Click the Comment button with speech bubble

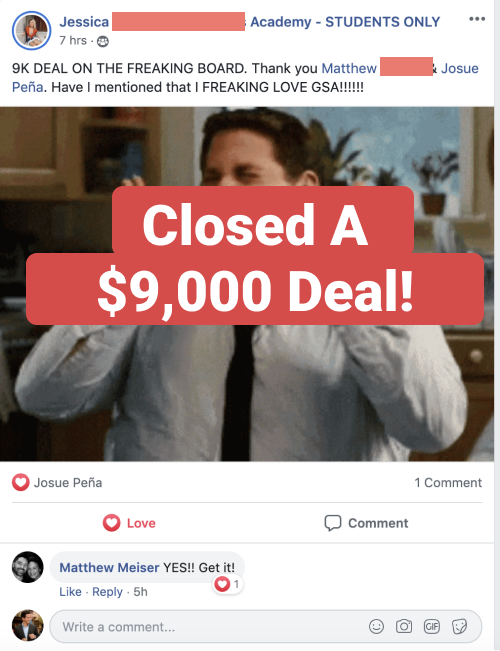pyautogui.click(x=366, y=523)
